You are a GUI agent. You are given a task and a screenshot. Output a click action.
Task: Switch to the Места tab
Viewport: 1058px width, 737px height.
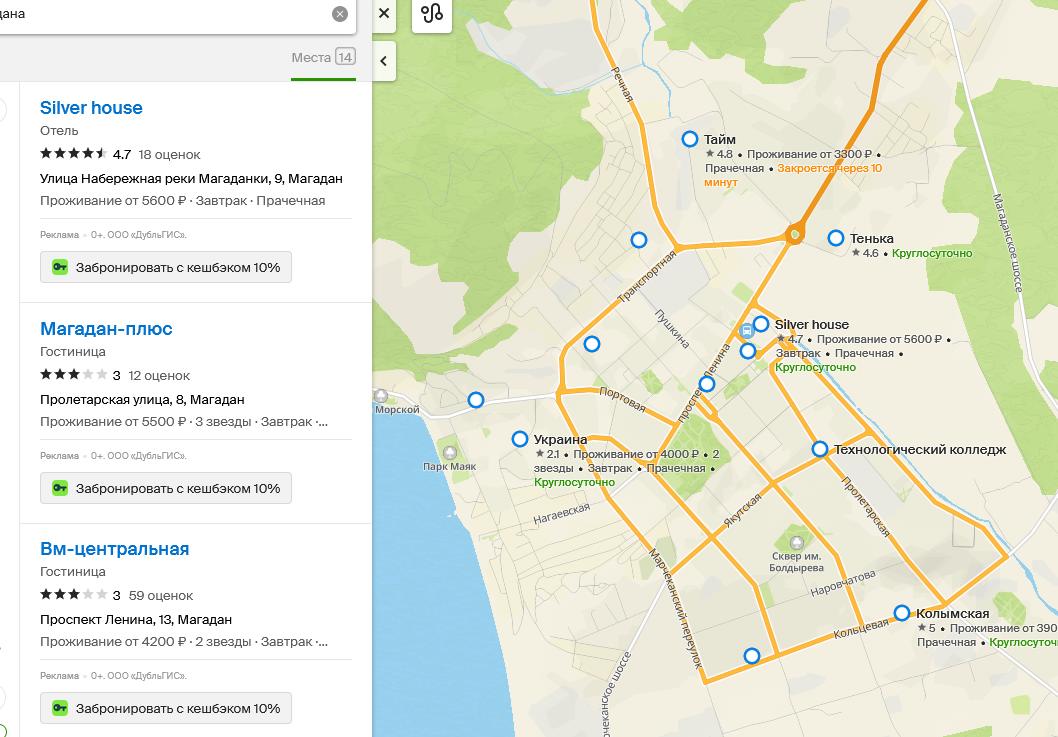323,57
